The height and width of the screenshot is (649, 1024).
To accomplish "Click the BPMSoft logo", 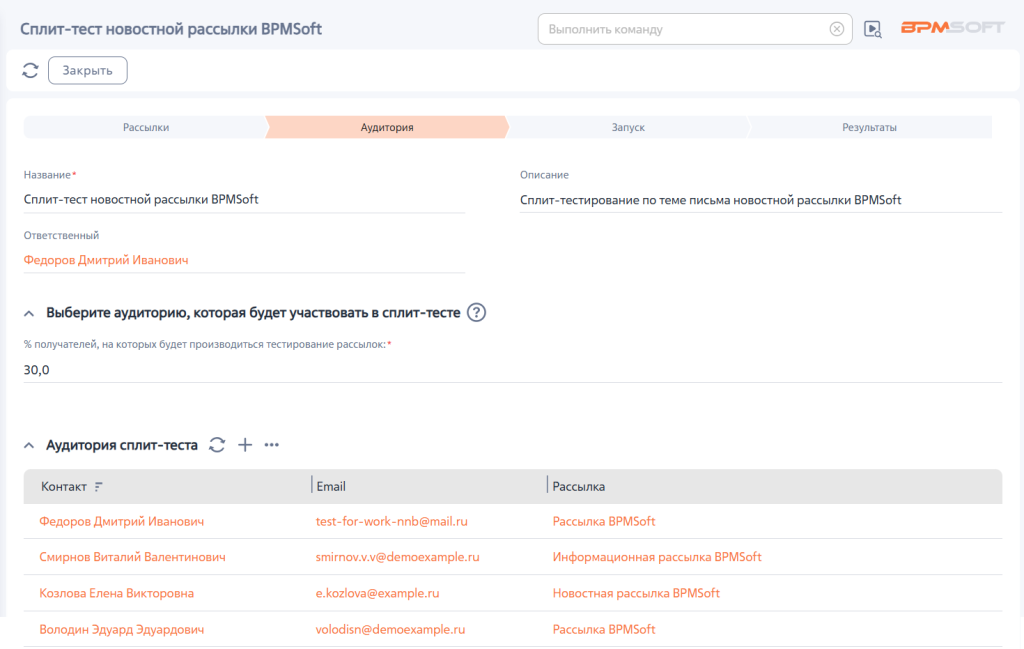I will (x=952, y=28).
